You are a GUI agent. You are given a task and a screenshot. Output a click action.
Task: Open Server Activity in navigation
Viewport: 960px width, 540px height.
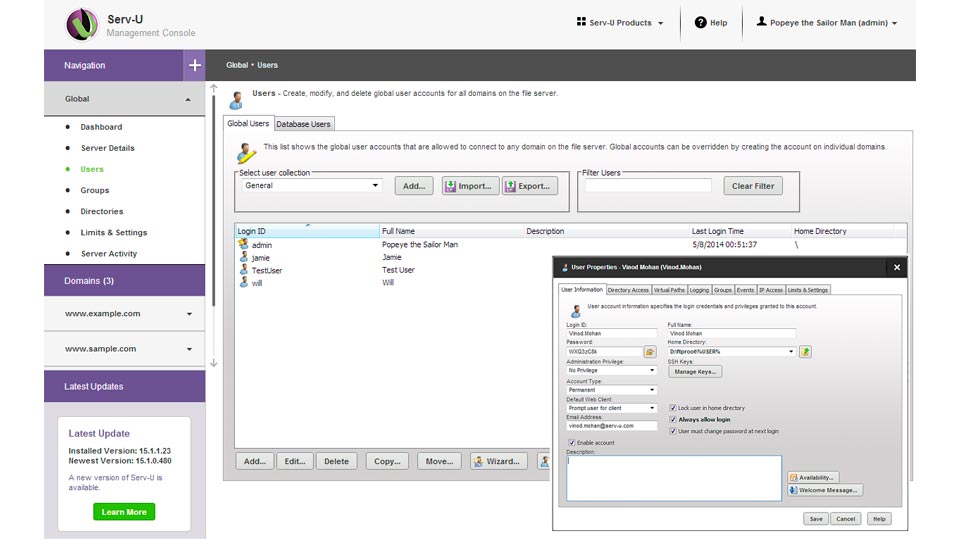tap(108, 253)
